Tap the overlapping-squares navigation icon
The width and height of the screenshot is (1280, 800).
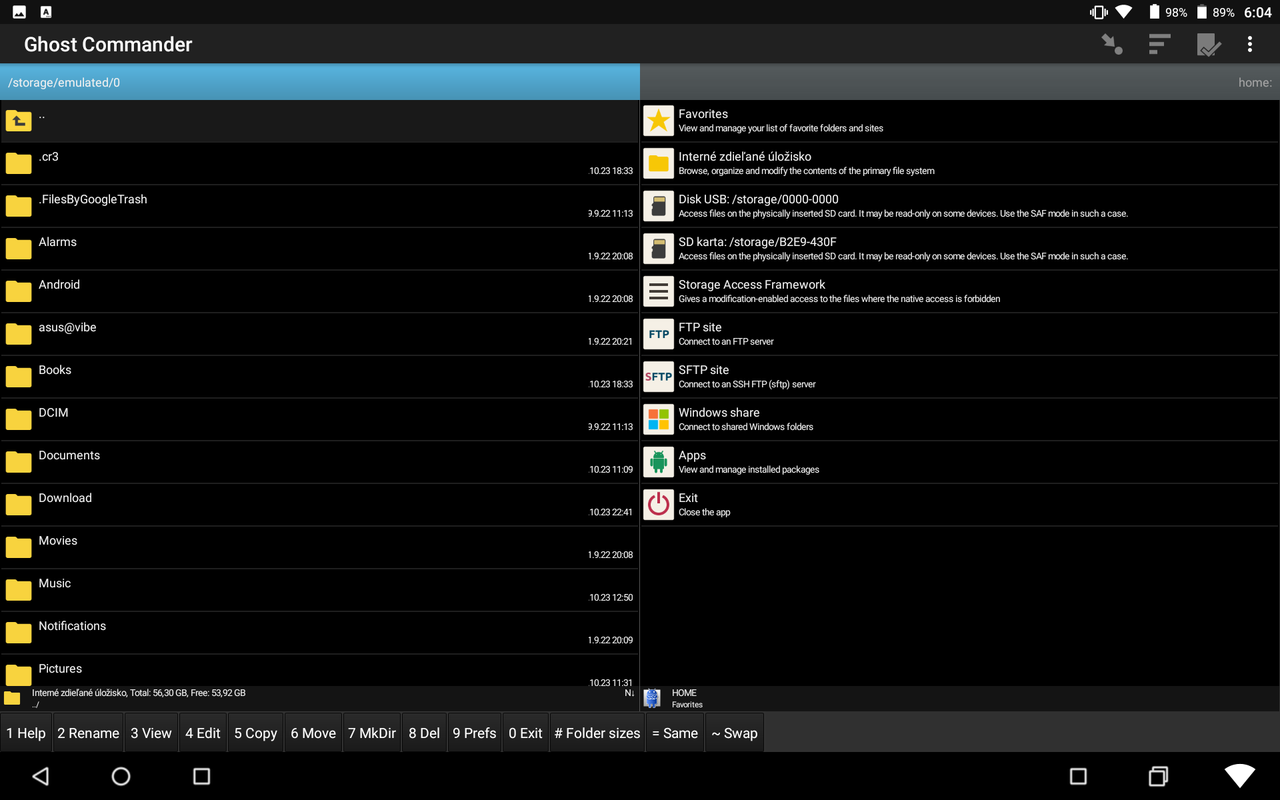tap(1158, 776)
